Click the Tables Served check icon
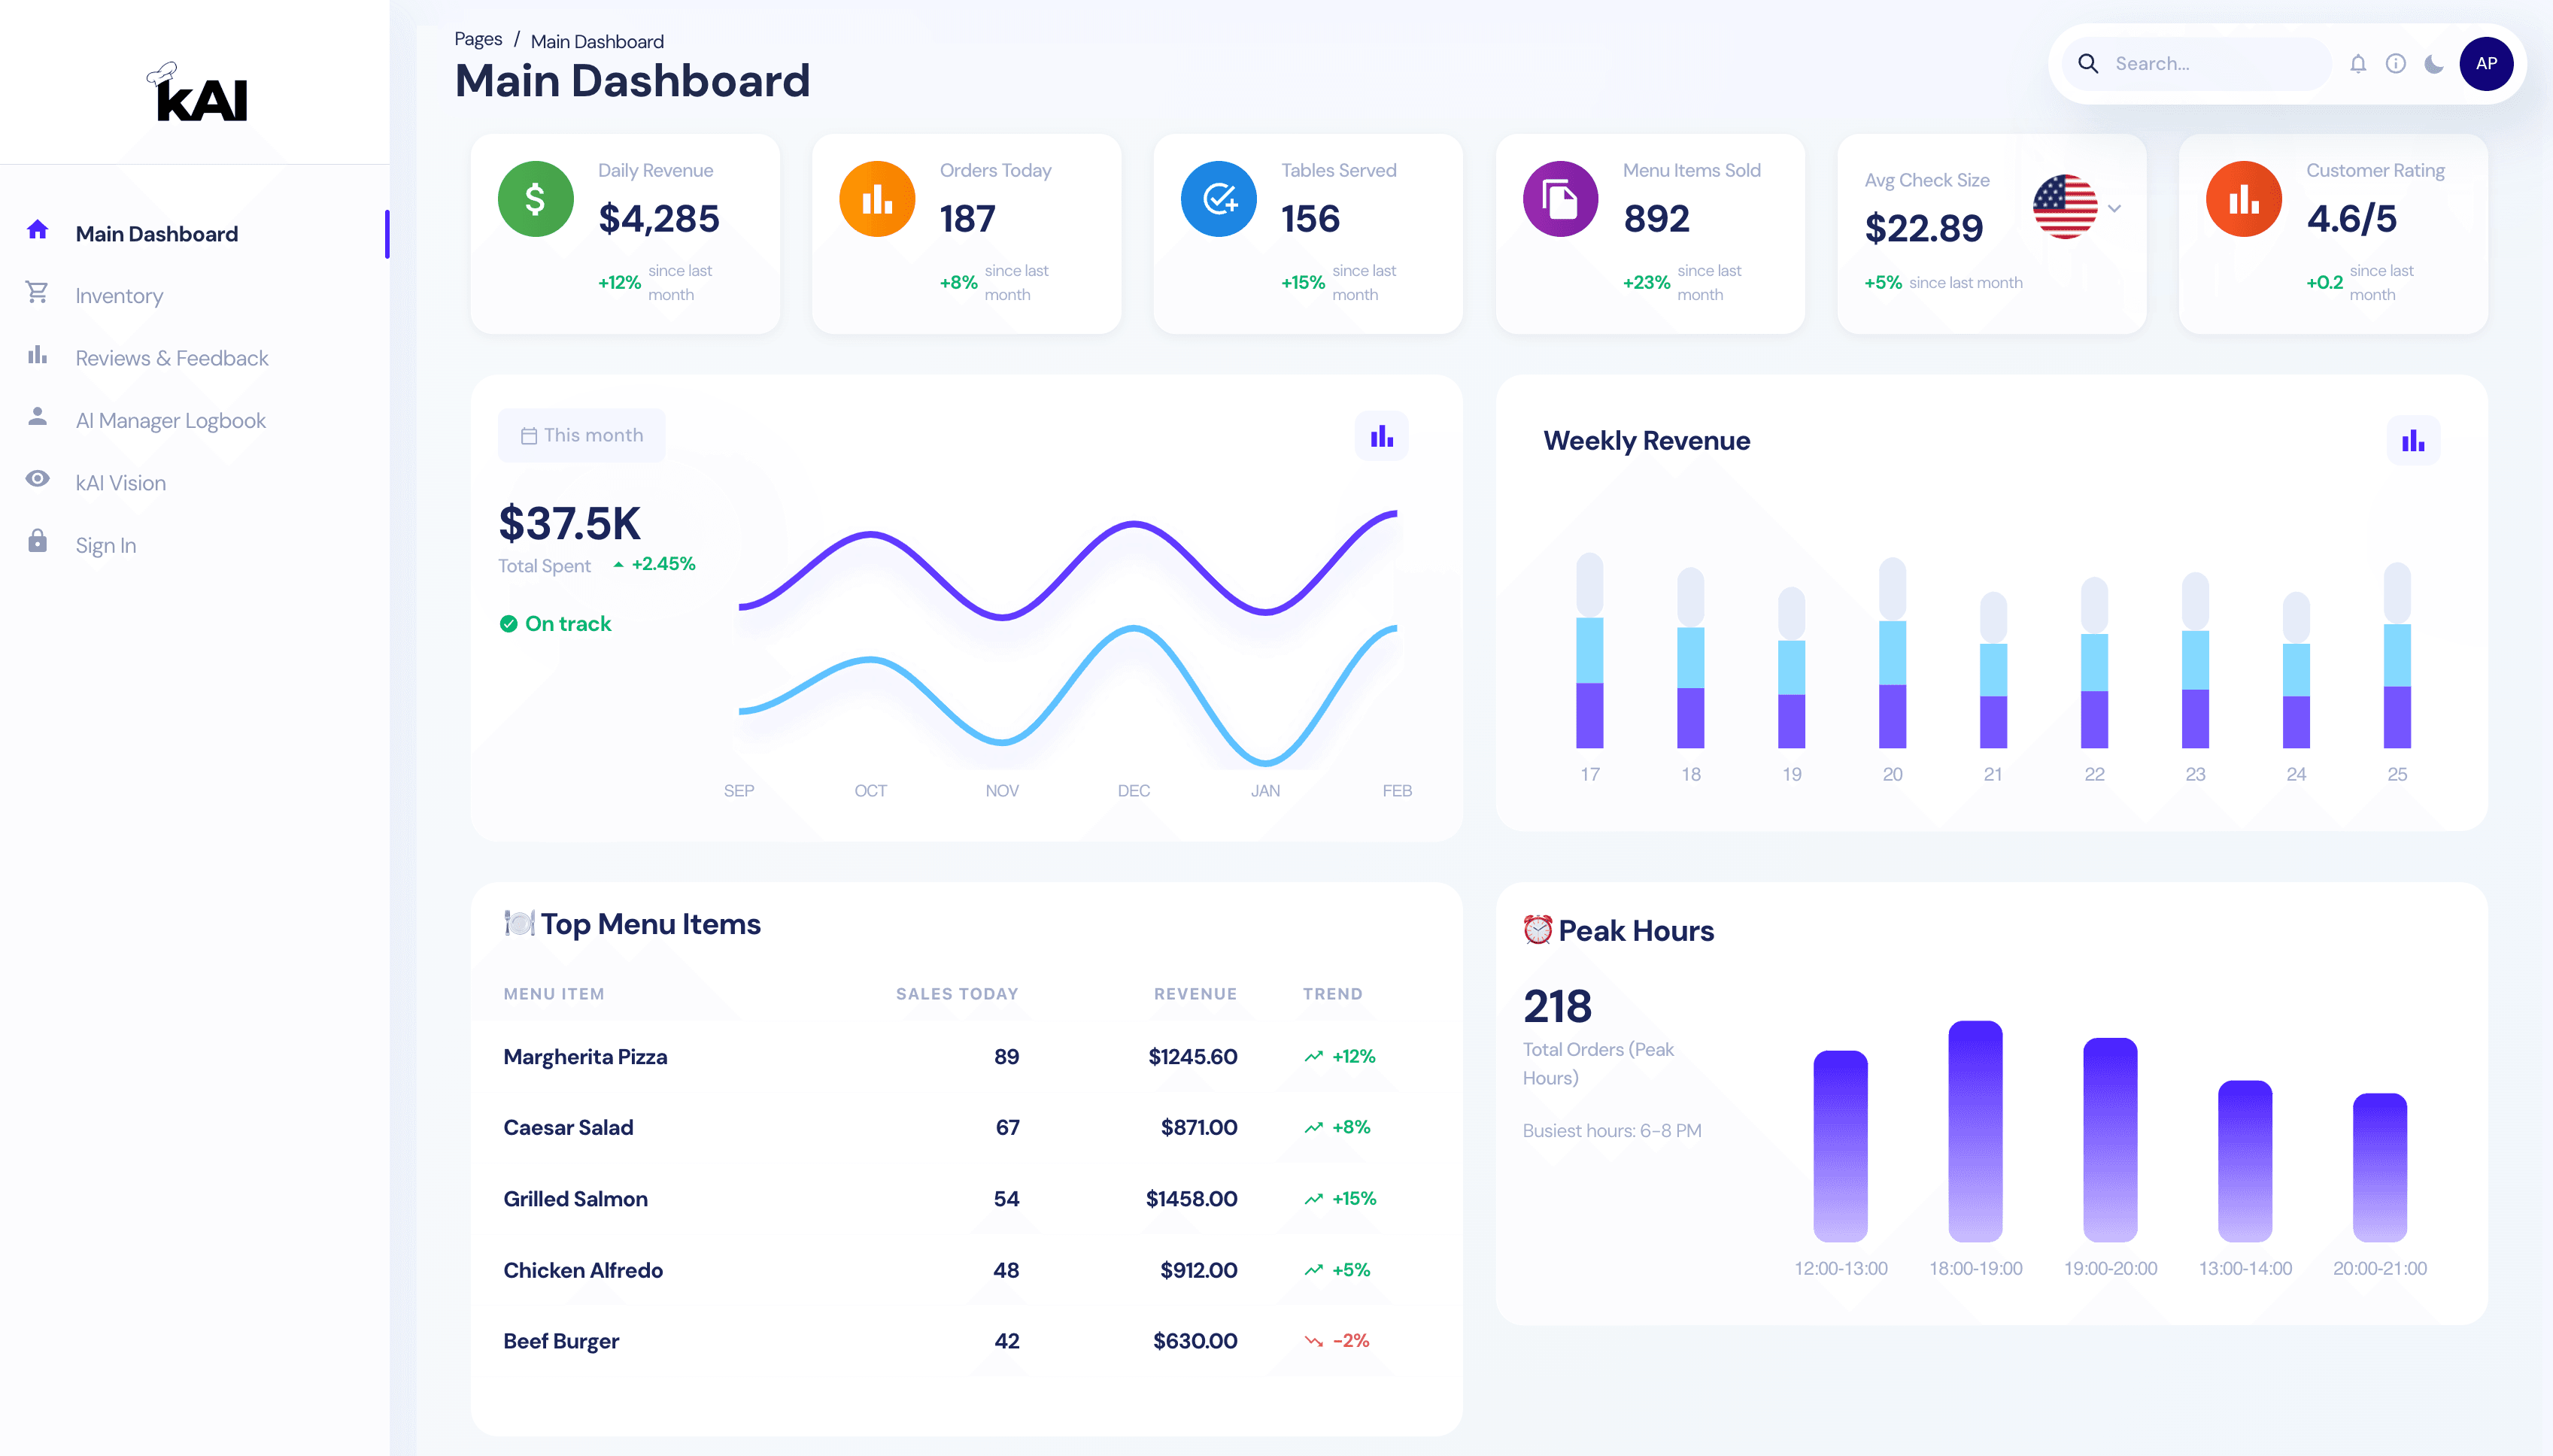Screen dimensions: 2553x1456 1218,199
